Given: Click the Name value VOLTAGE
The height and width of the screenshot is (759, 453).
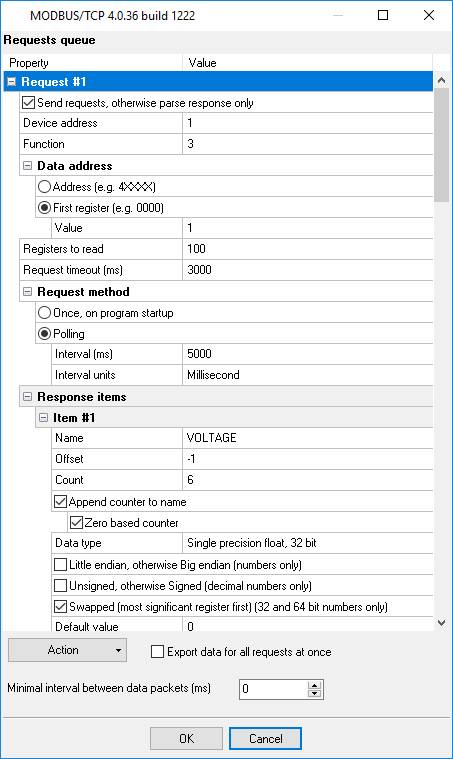Looking at the screenshot, I should tap(308, 438).
